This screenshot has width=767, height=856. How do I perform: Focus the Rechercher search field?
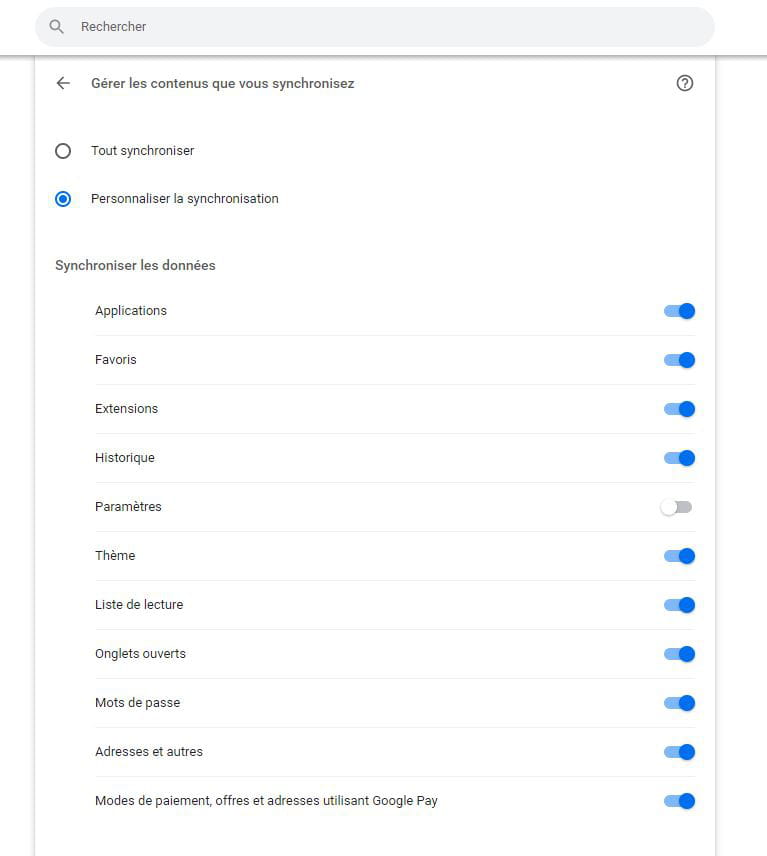click(x=375, y=27)
